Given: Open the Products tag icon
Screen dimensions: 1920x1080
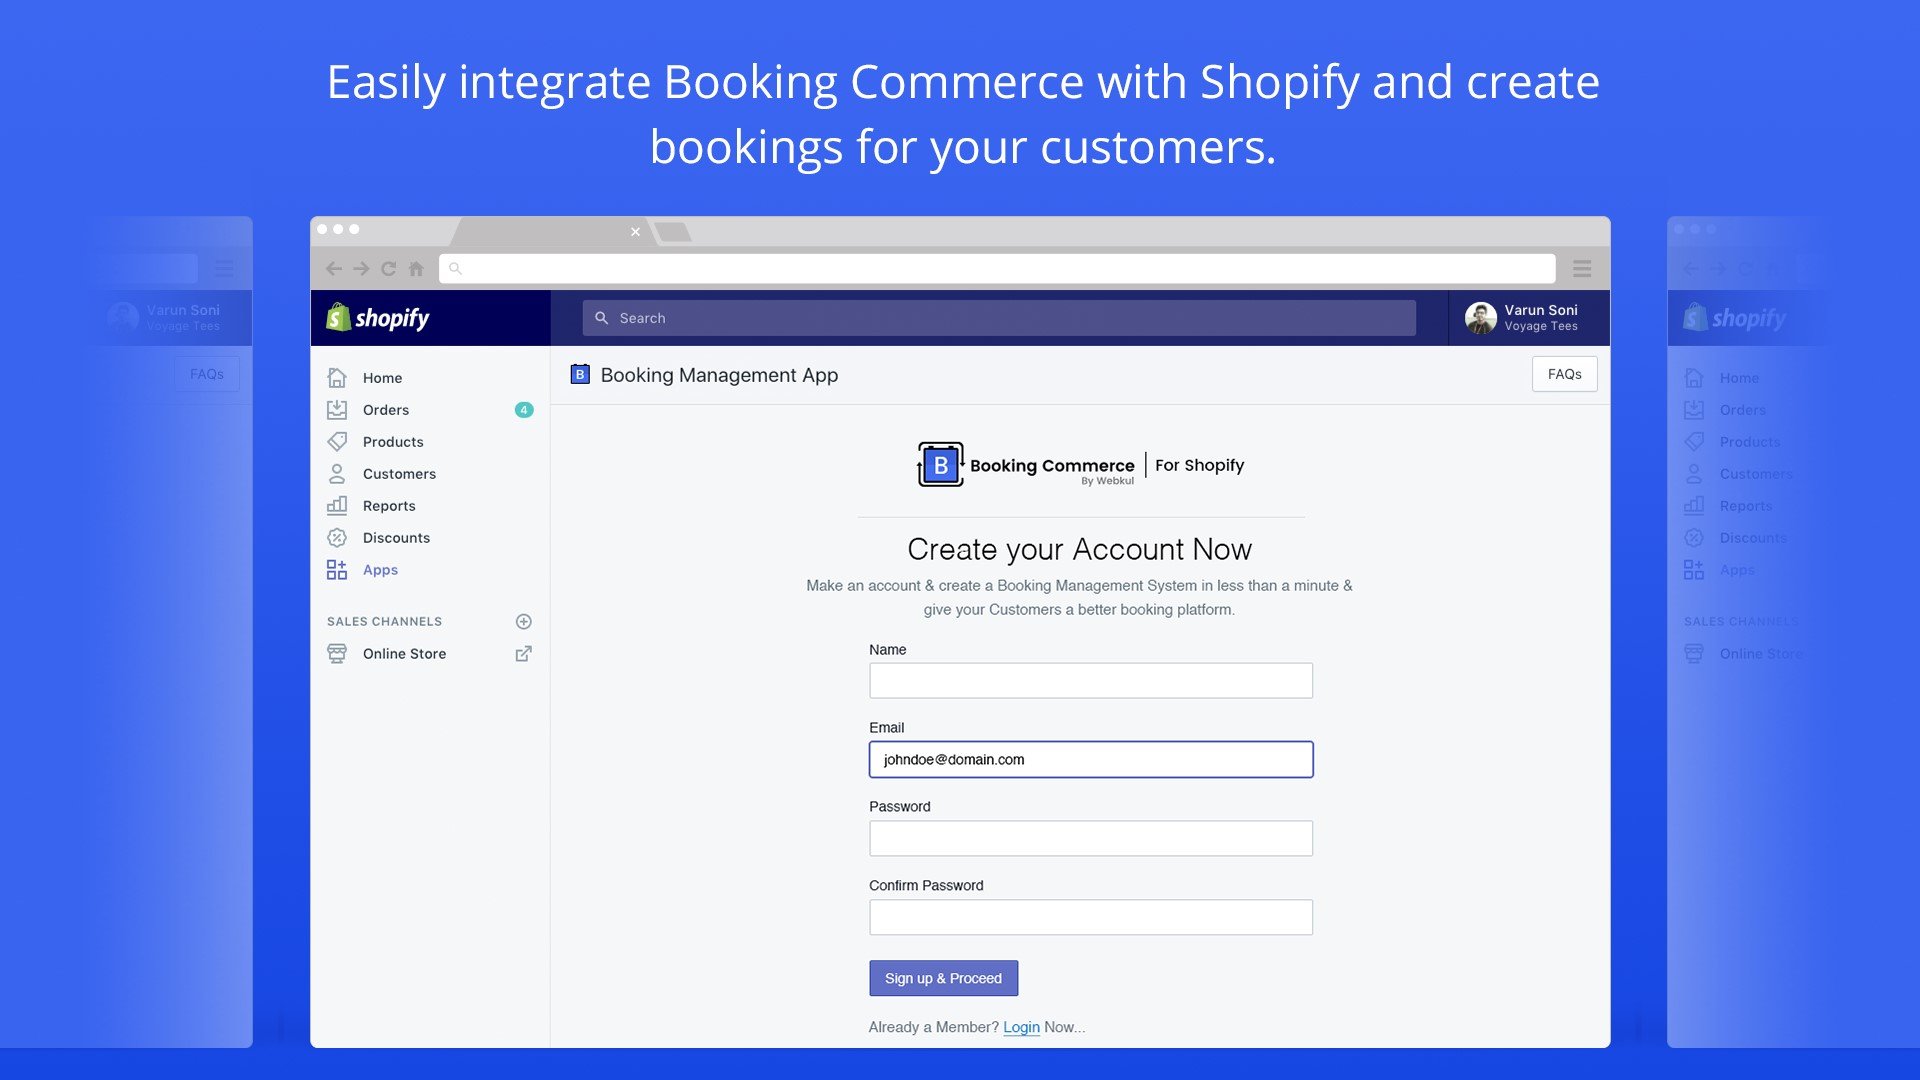Looking at the screenshot, I should (337, 442).
